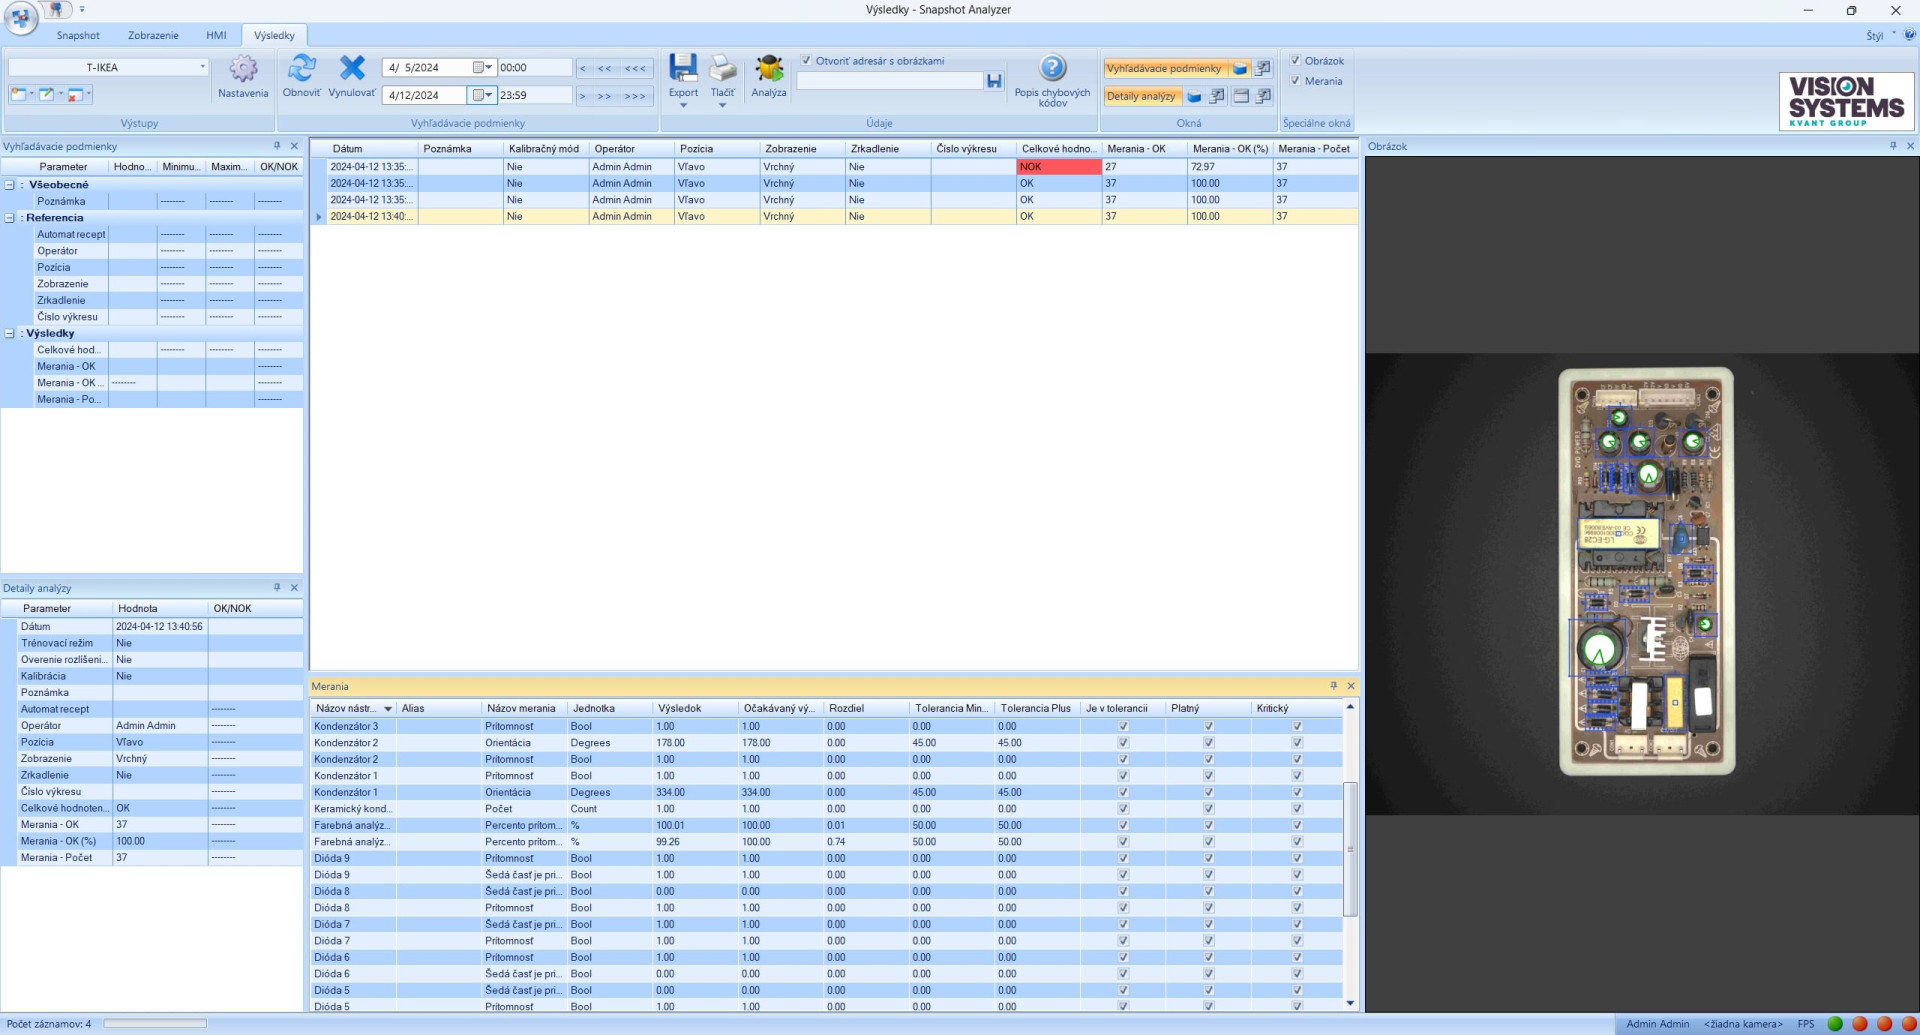Uncheck the Obrázok window checkbox

tap(1295, 61)
